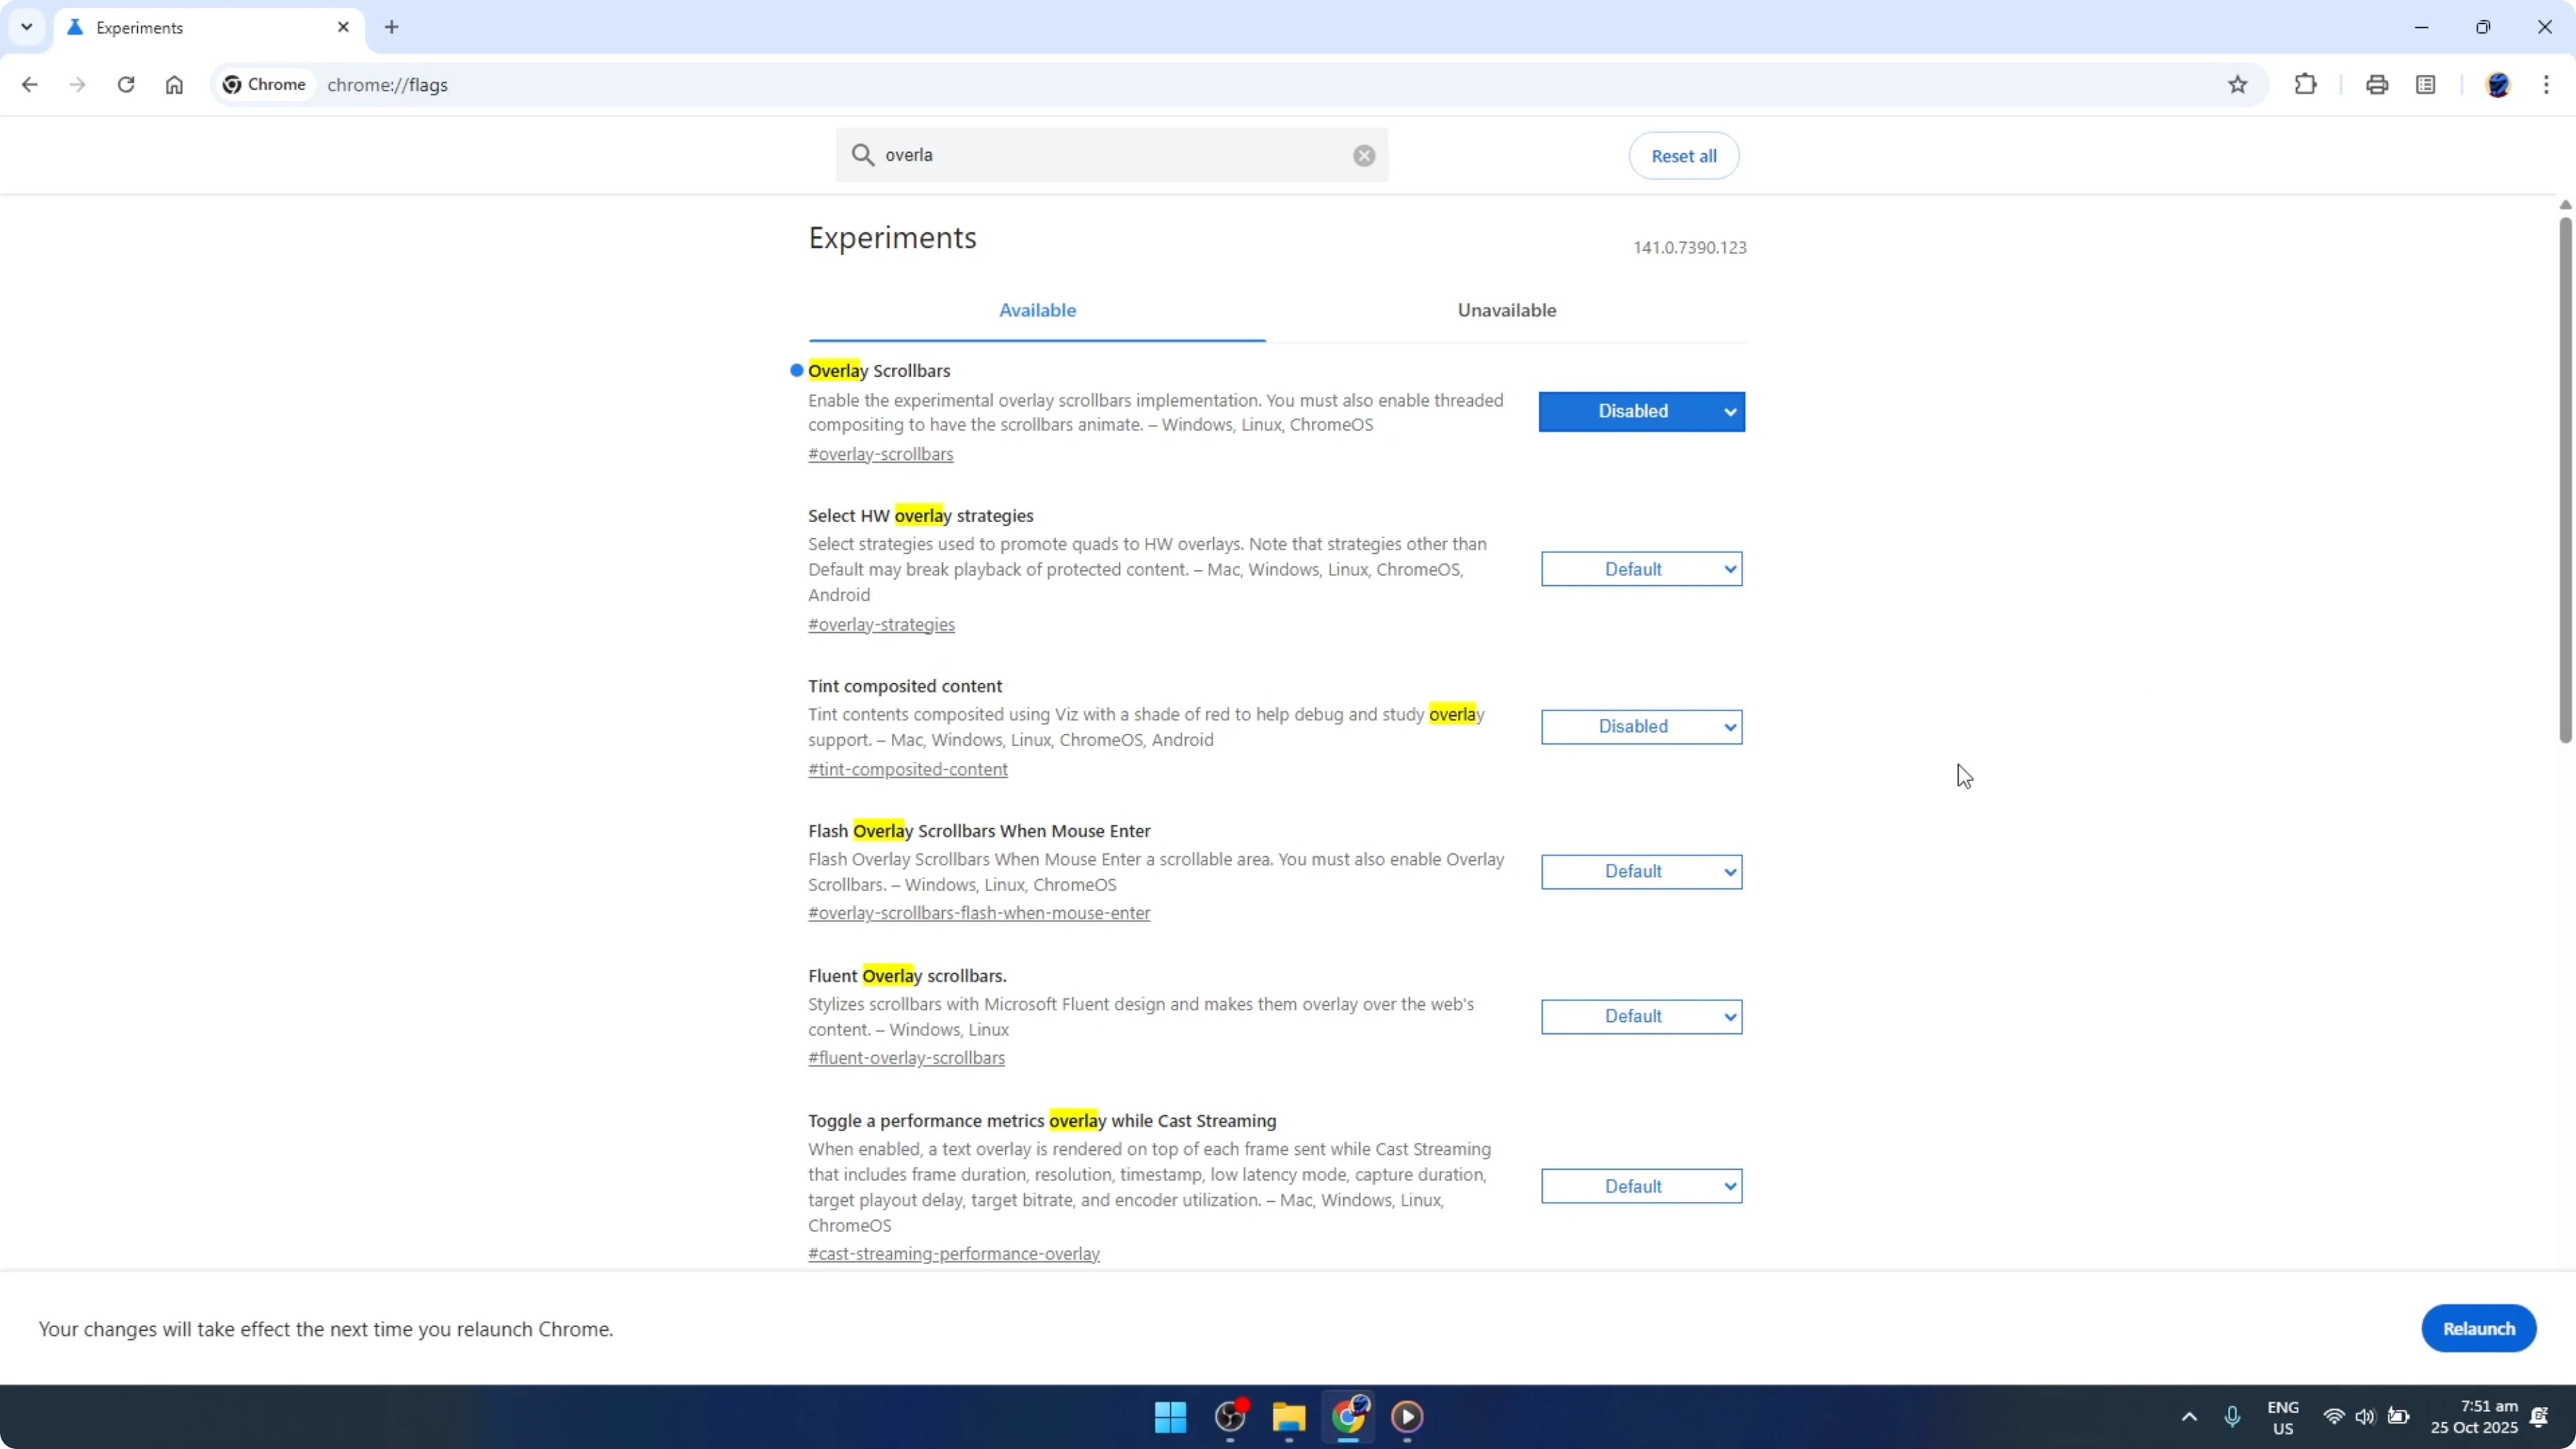The image size is (2576, 1449).
Task: Open File Explorer from the taskbar
Action: pyautogui.click(x=1288, y=1417)
